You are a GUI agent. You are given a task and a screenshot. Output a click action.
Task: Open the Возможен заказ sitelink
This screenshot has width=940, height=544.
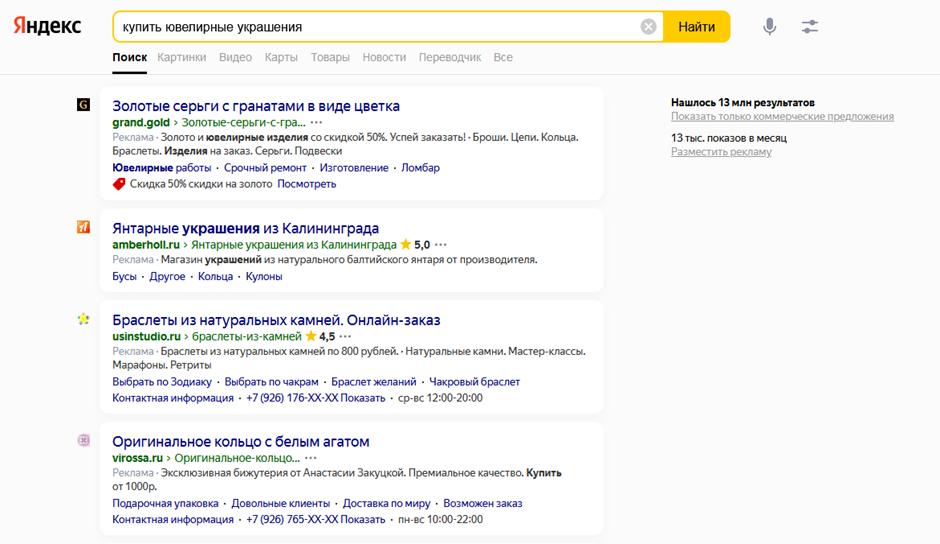tap(483, 504)
